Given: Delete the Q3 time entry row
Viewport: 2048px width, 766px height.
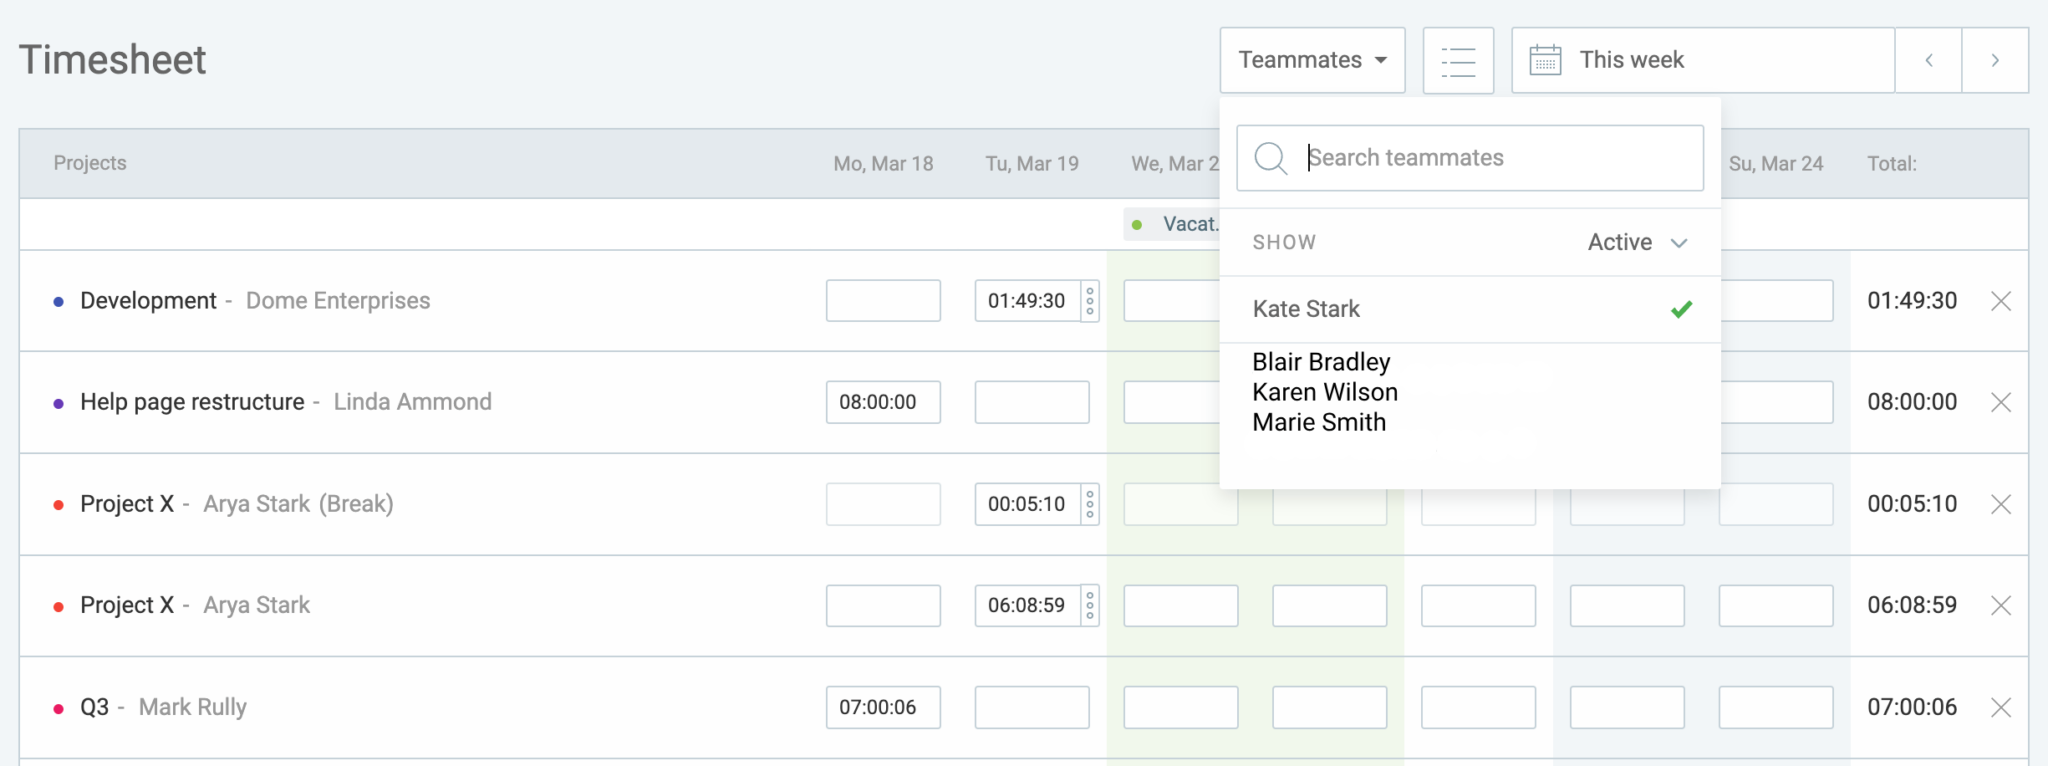Looking at the screenshot, I should 2002,707.
